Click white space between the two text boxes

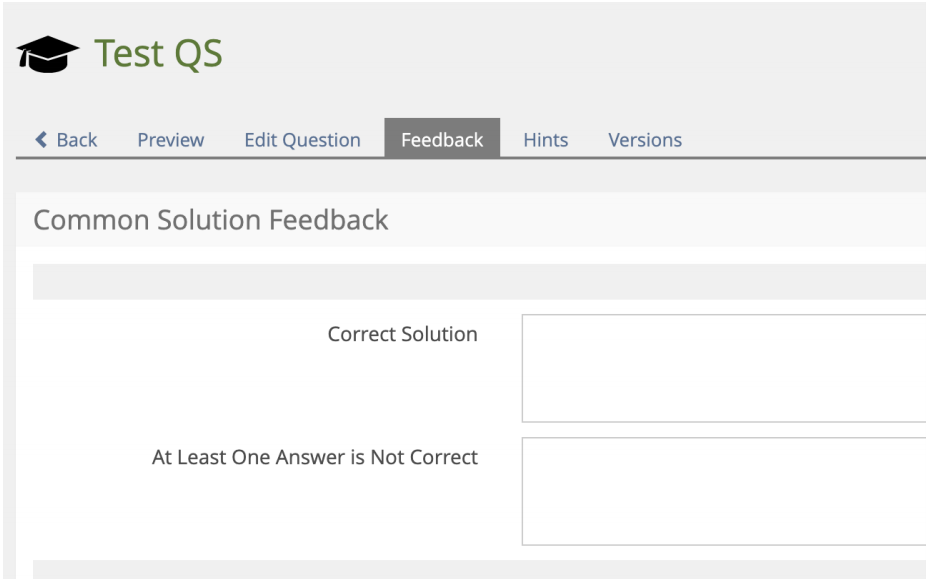723,430
